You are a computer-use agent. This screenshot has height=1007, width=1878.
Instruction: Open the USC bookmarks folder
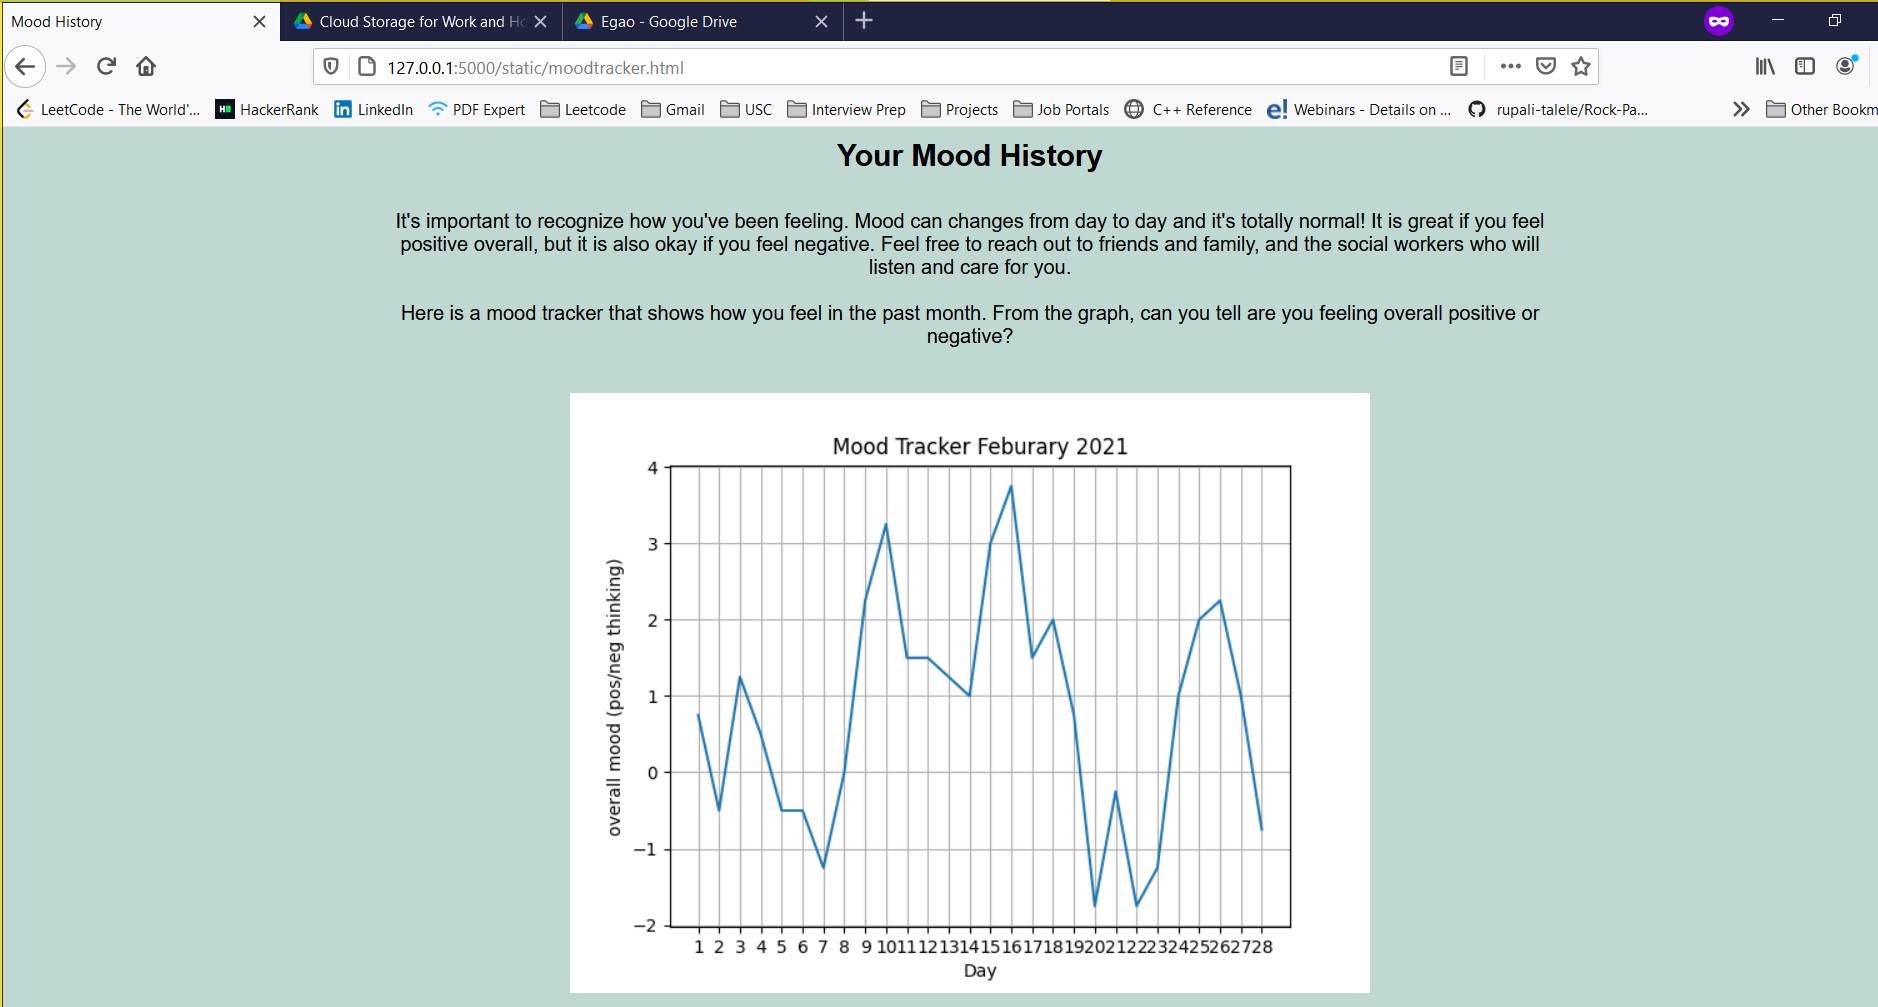[746, 110]
